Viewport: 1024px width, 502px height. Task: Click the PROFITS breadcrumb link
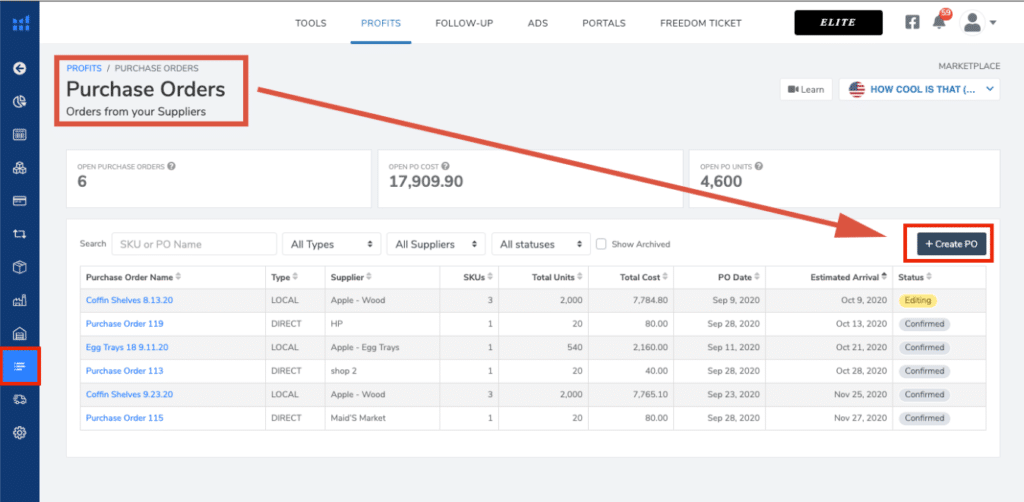point(84,68)
